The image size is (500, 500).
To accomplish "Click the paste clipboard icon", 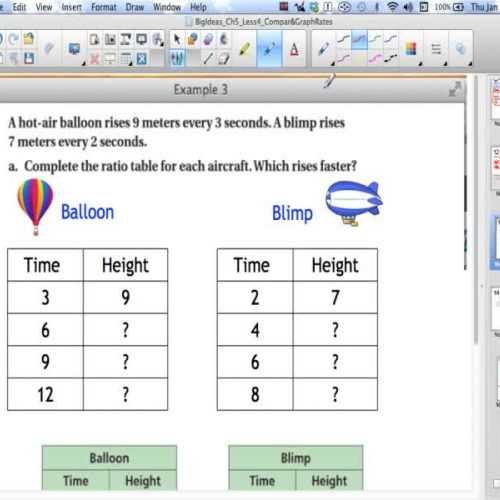I will (x=94, y=39).
